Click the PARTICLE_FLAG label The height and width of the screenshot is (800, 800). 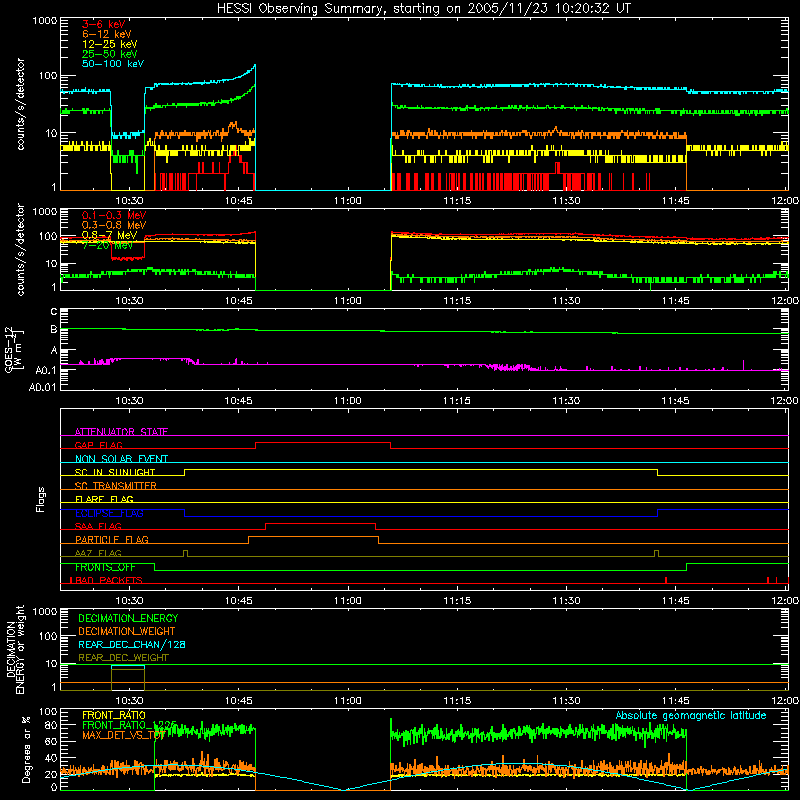point(112,539)
